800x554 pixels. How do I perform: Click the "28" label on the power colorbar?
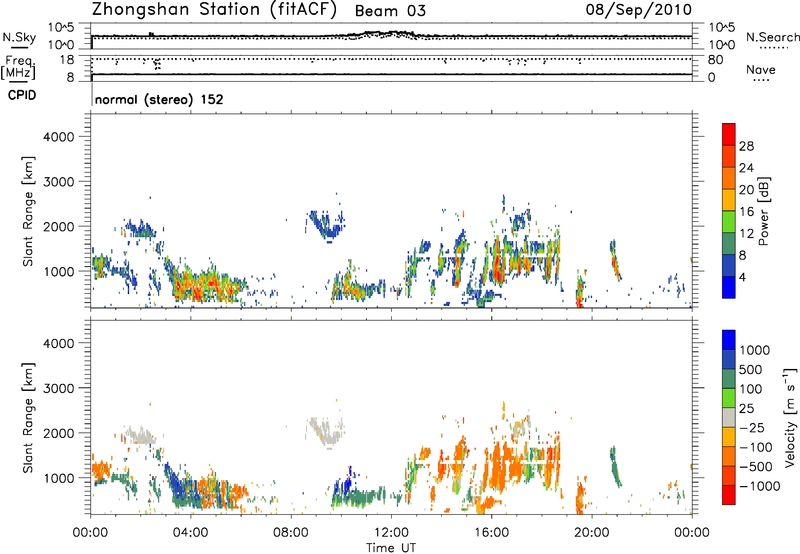click(x=746, y=146)
